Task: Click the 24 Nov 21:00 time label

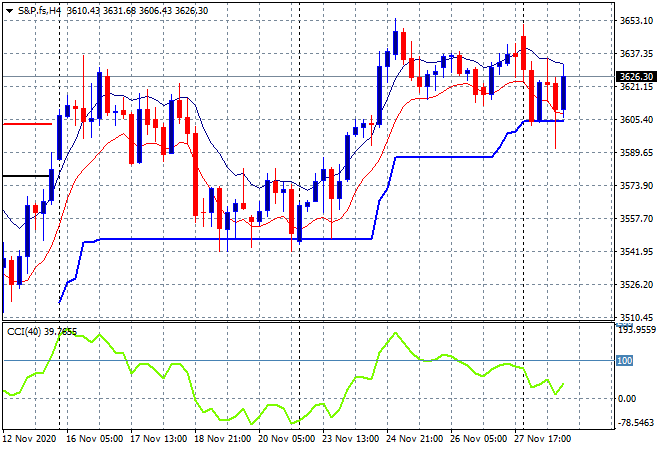Action: [415, 439]
